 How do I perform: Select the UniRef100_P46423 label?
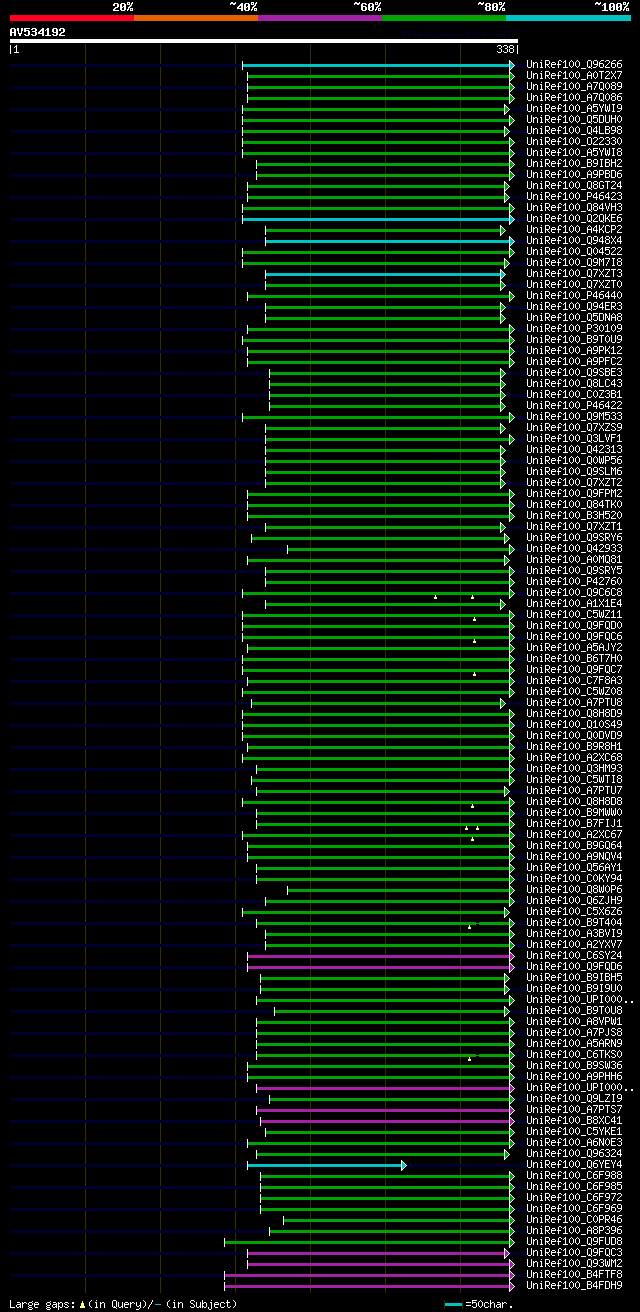[574, 197]
